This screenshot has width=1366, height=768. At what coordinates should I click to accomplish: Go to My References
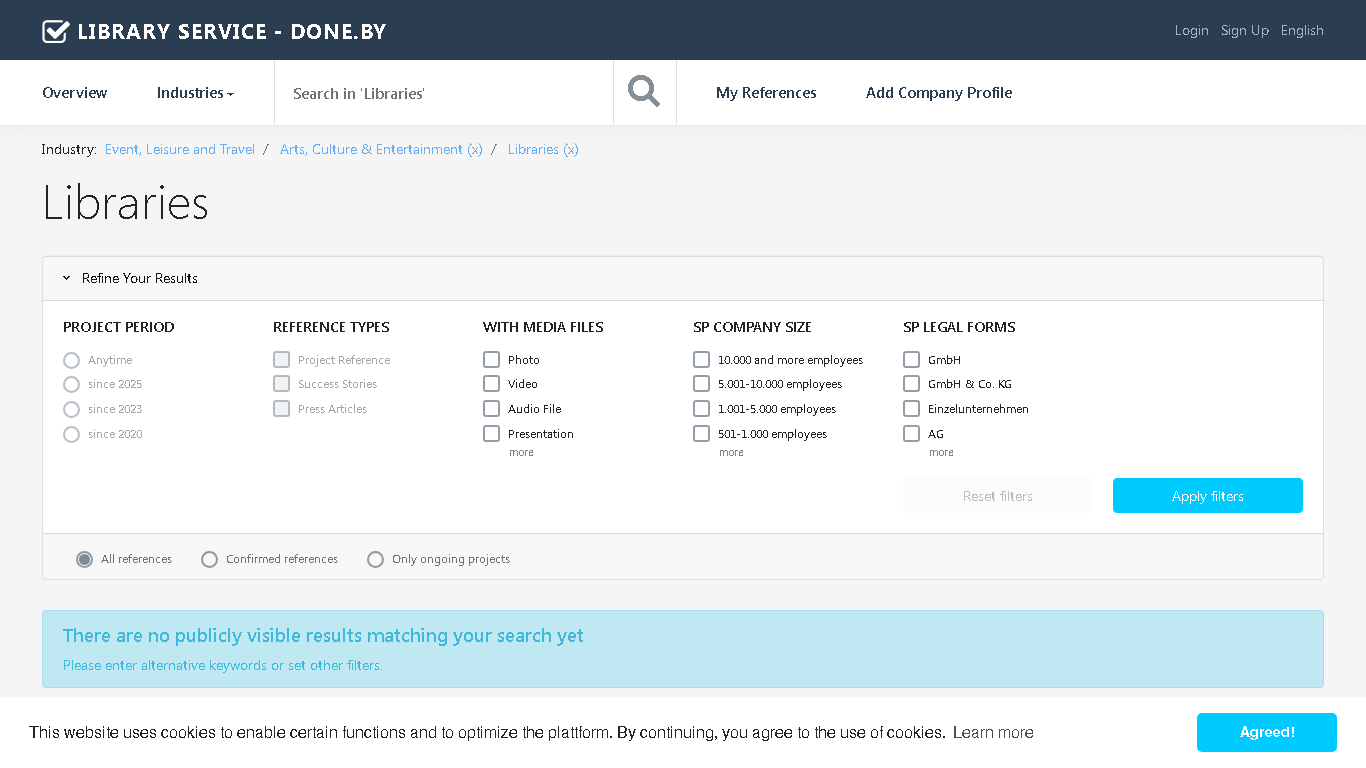(766, 93)
